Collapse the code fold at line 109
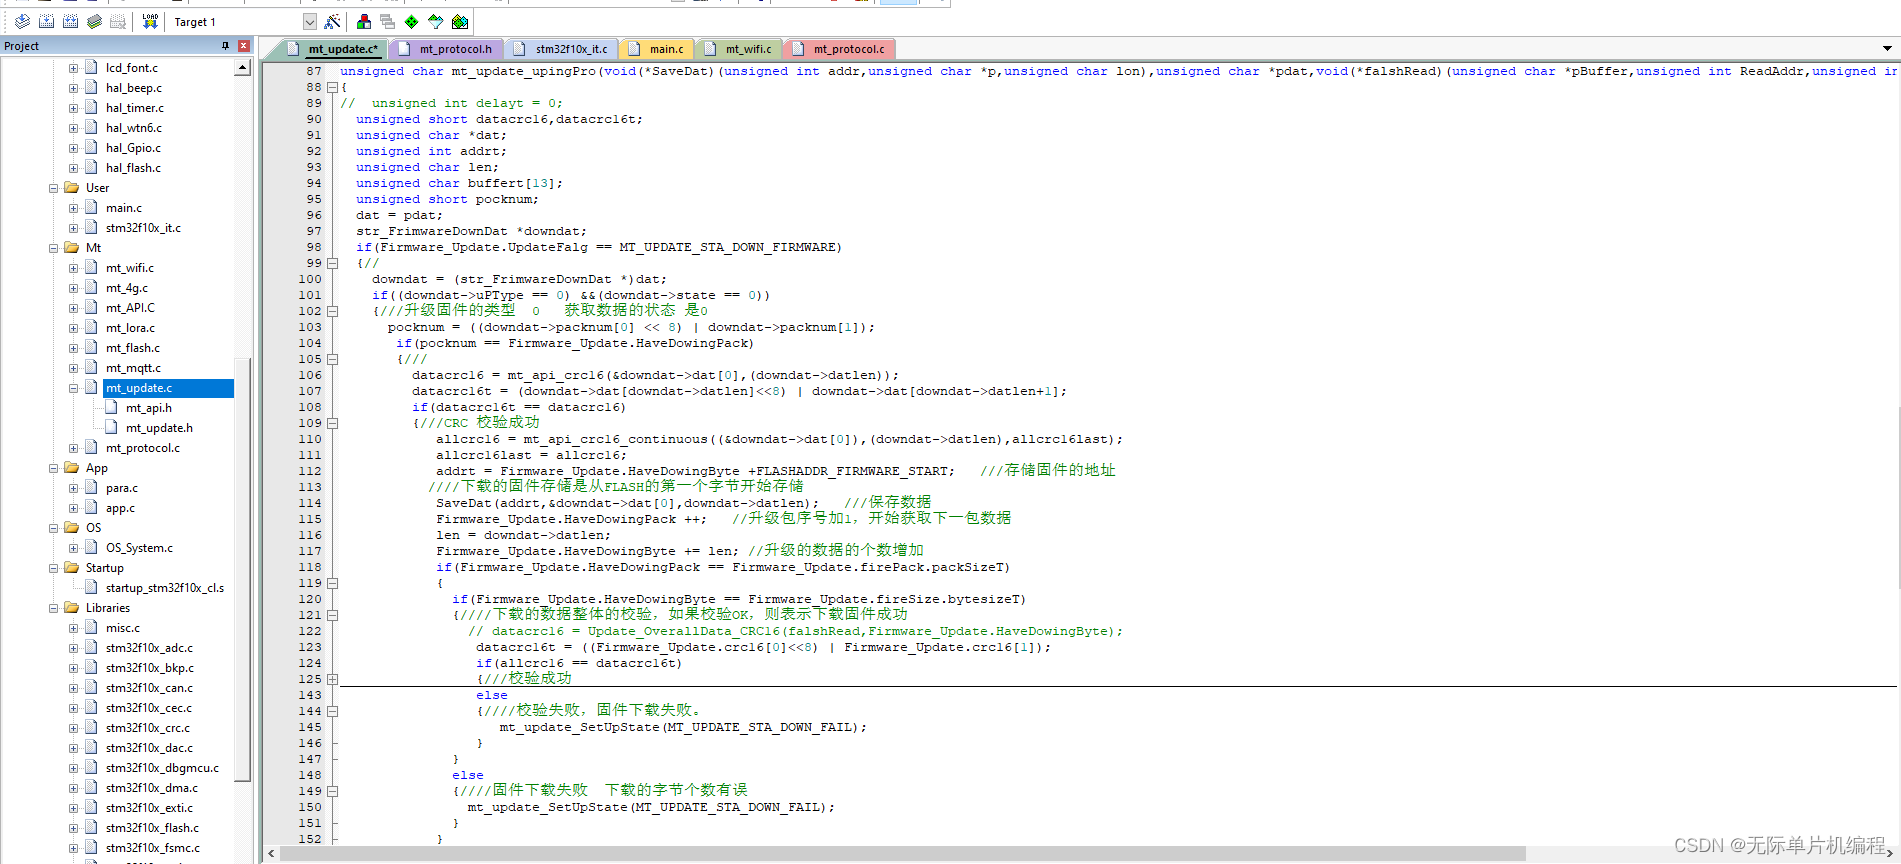Viewport: 1901px width, 864px height. [x=333, y=423]
